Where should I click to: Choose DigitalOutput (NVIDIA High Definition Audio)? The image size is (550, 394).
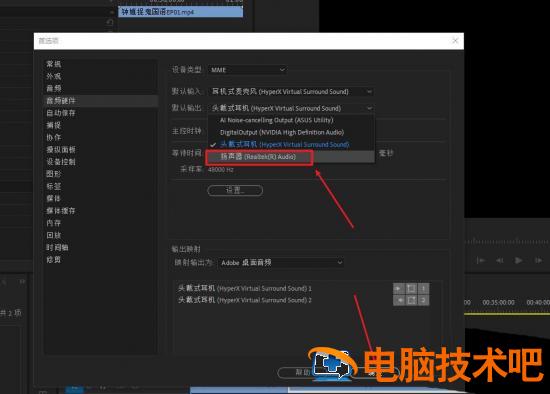[x=291, y=132]
